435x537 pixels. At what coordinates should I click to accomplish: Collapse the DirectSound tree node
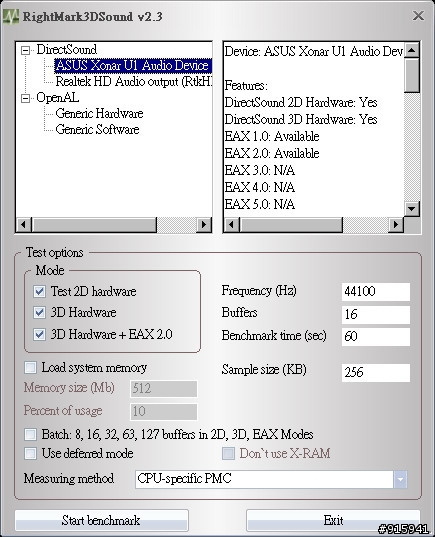(25, 51)
